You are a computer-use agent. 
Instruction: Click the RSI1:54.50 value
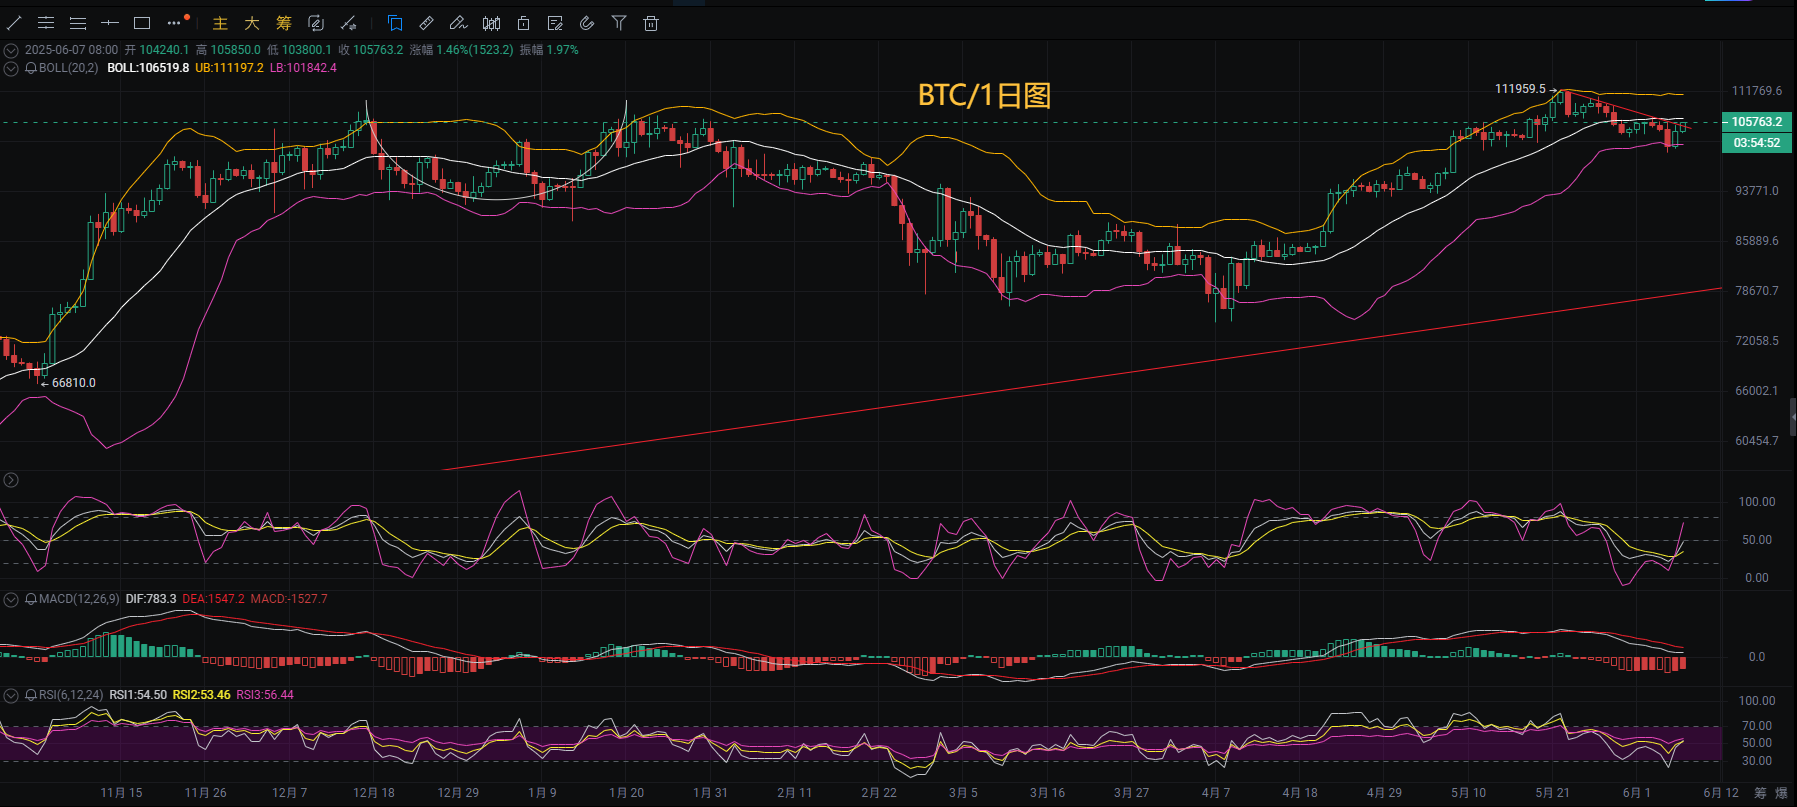(138, 695)
